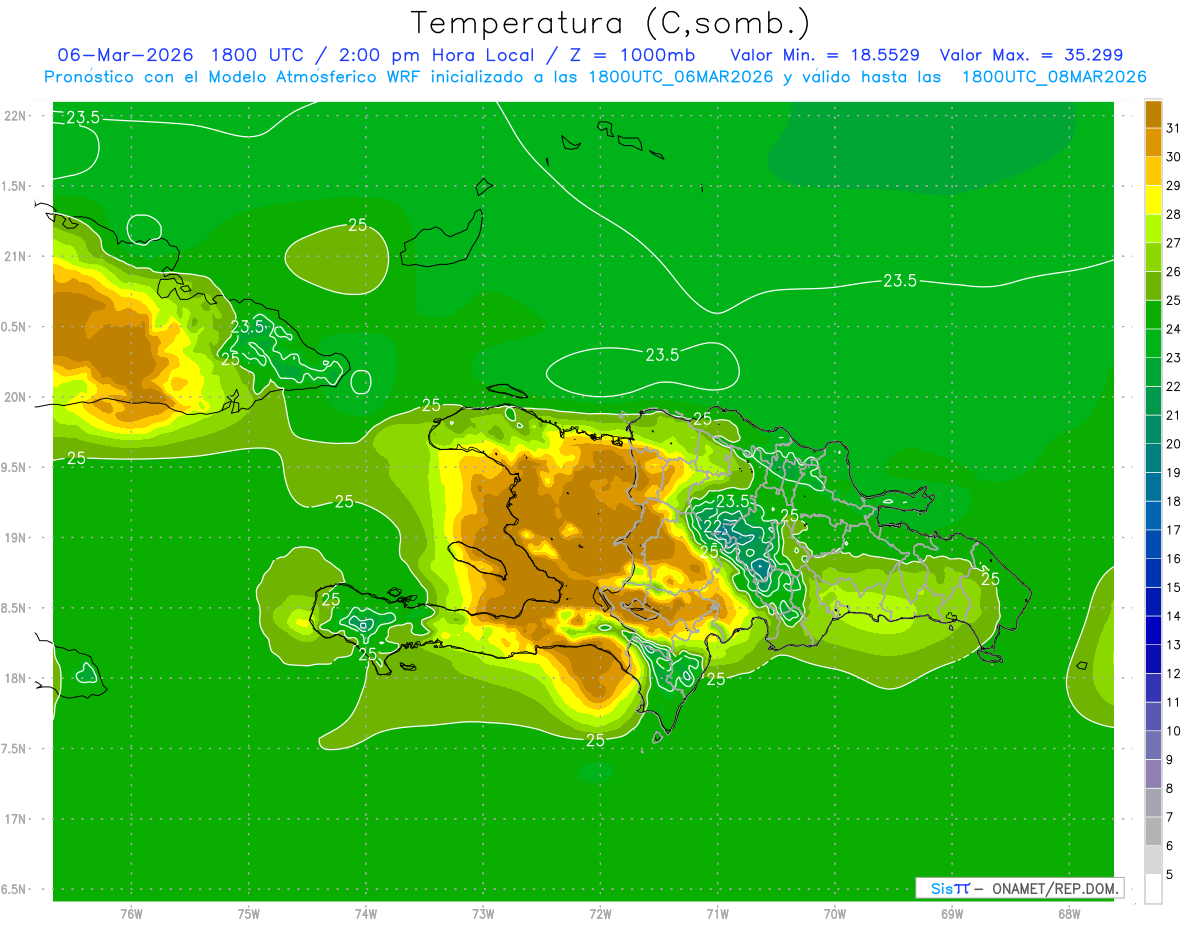Click the "22N" latitude axis label

(x=14, y=116)
